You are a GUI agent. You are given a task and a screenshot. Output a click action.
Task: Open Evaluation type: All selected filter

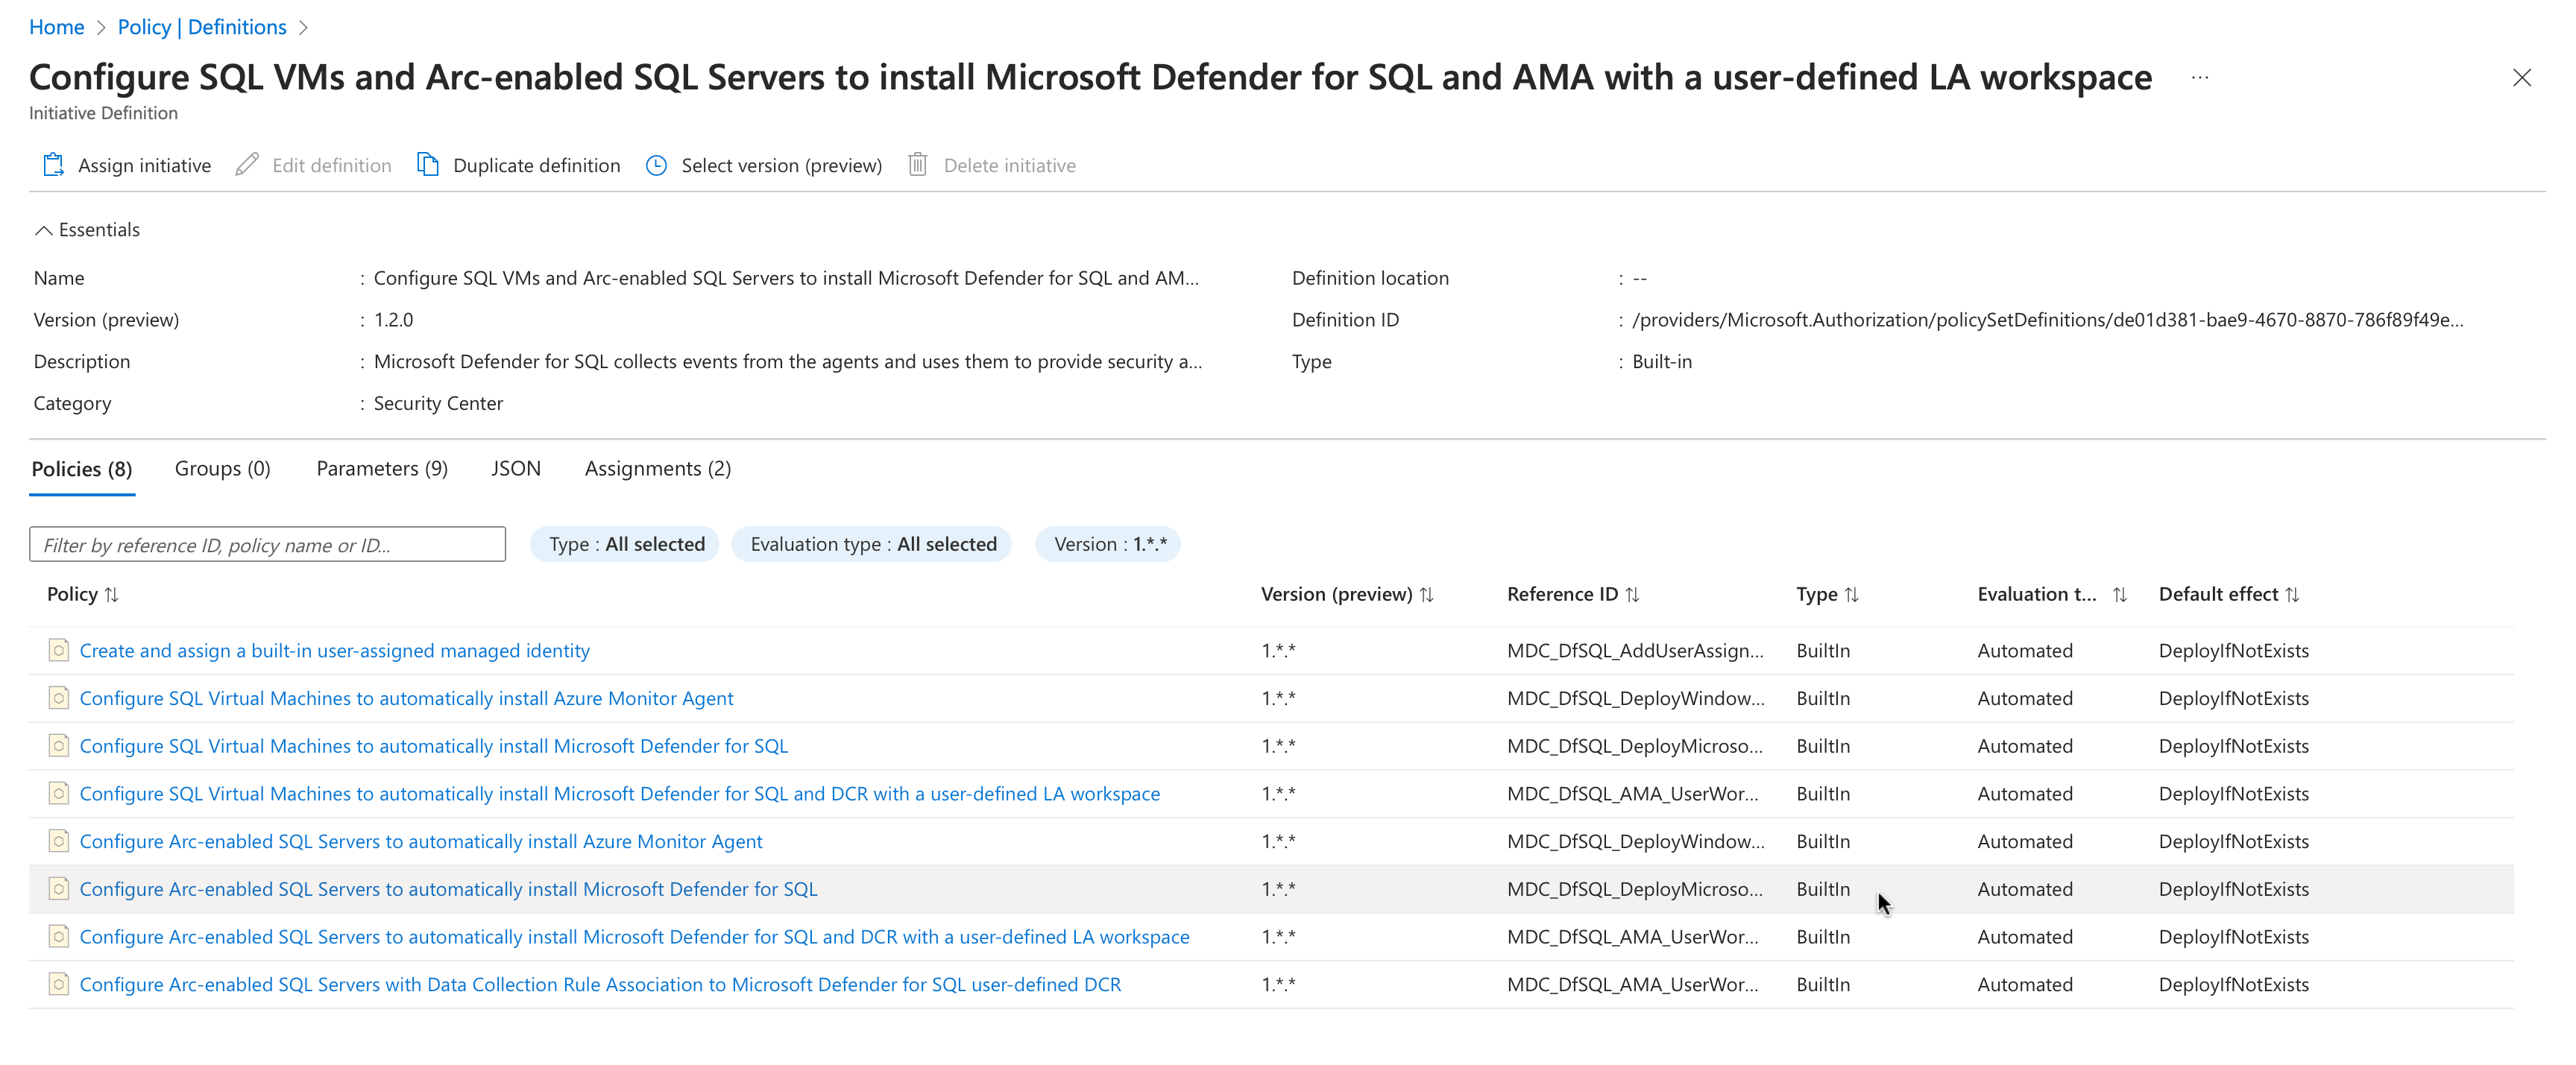coord(872,544)
